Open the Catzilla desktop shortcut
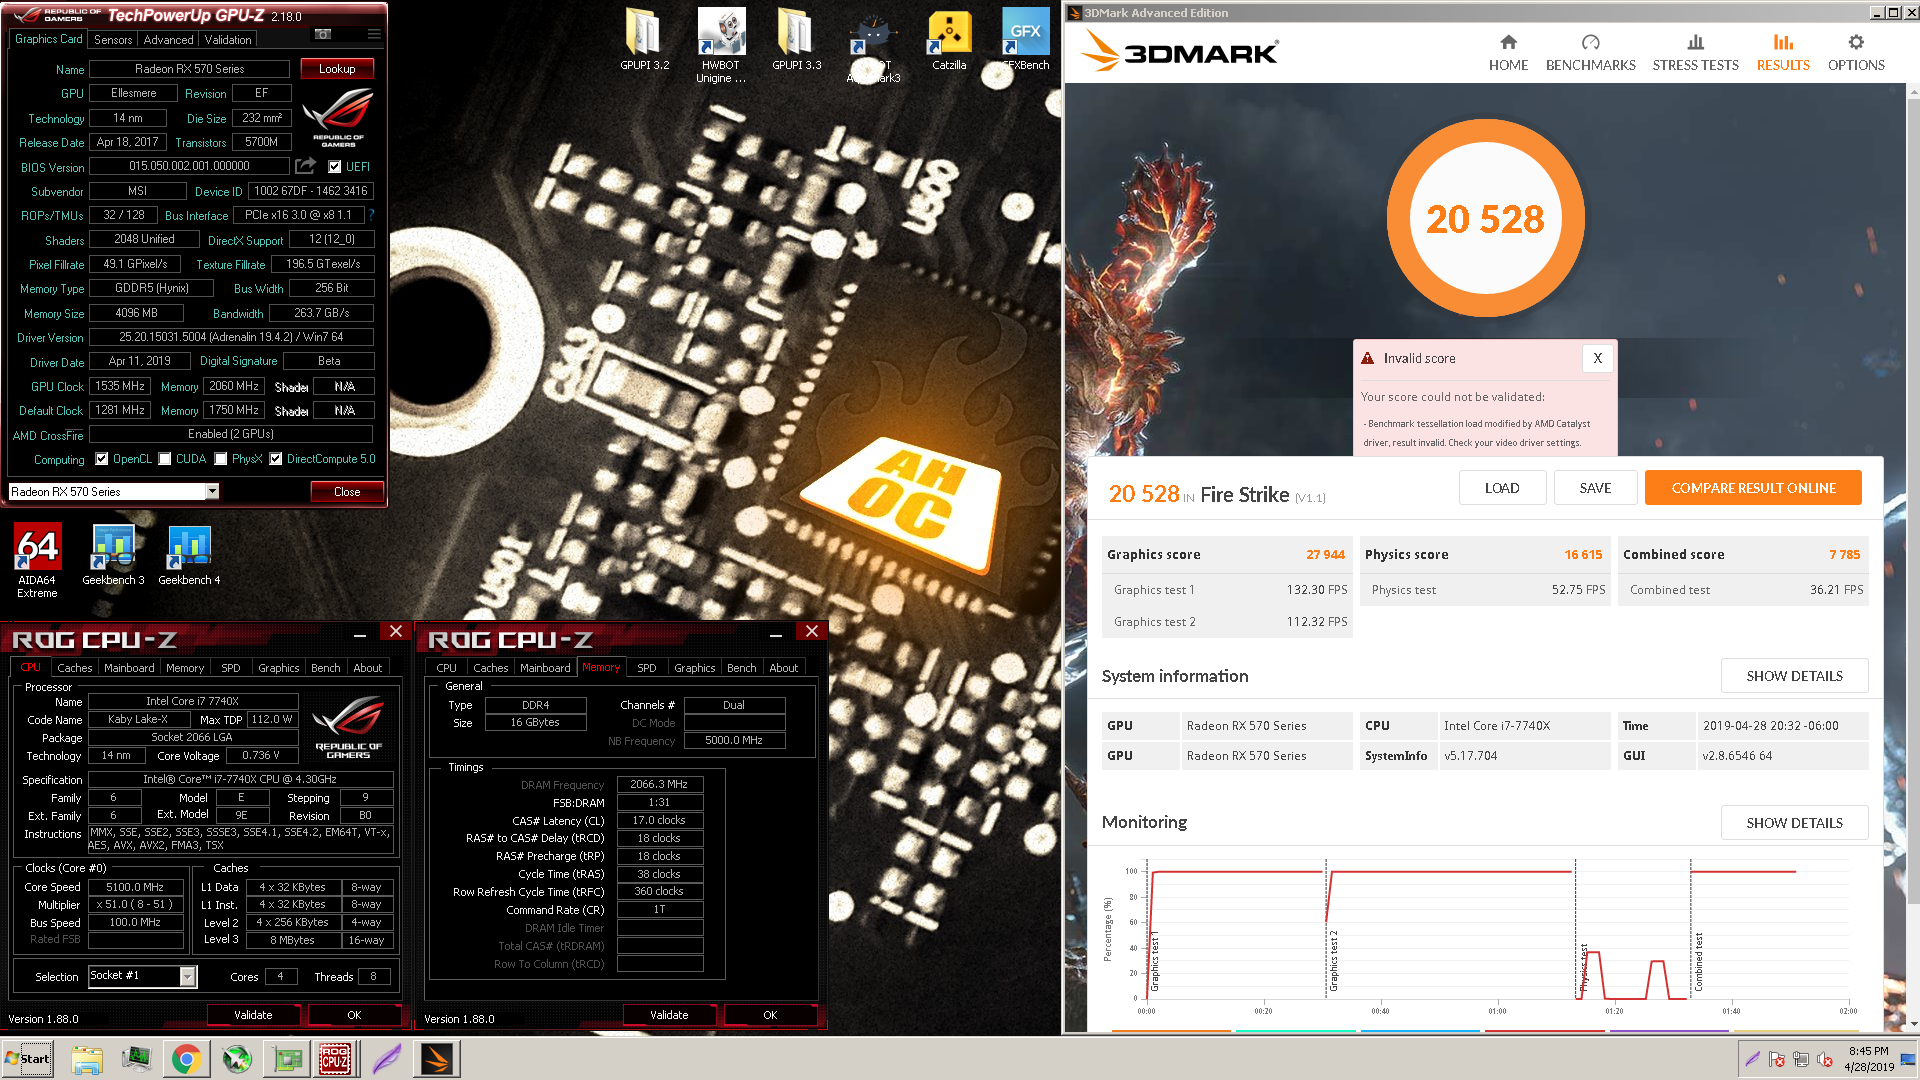The image size is (1920, 1080). pos(949,41)
